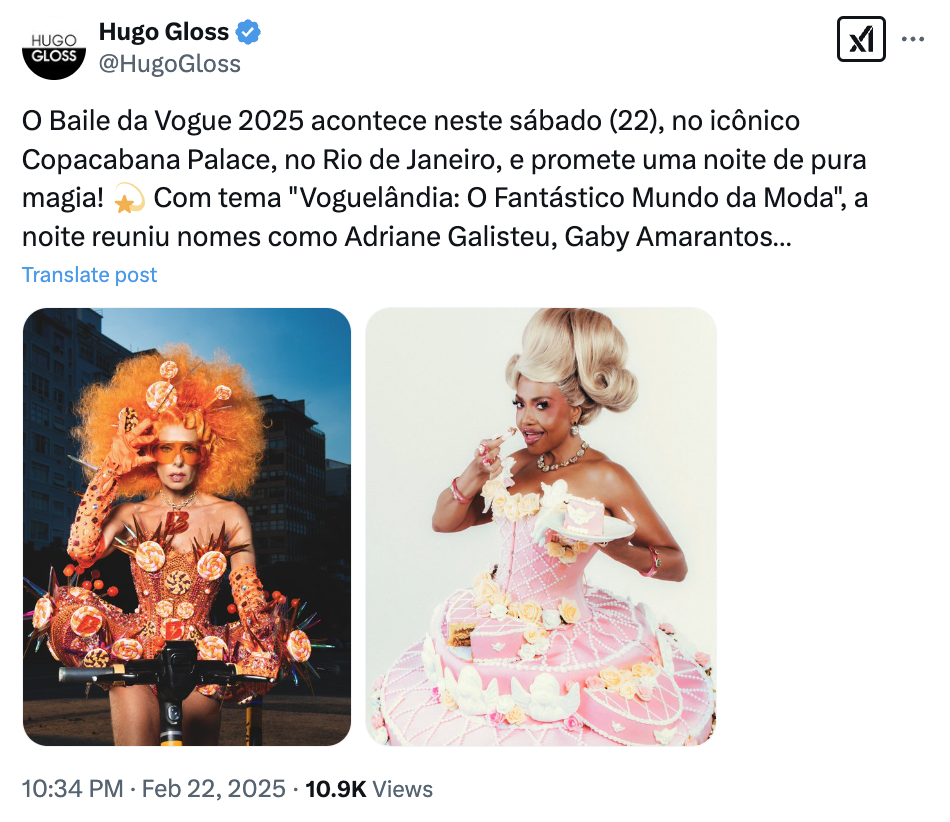
Task: Open the orange-haired candy costume photo
Action: click(187, 526)
